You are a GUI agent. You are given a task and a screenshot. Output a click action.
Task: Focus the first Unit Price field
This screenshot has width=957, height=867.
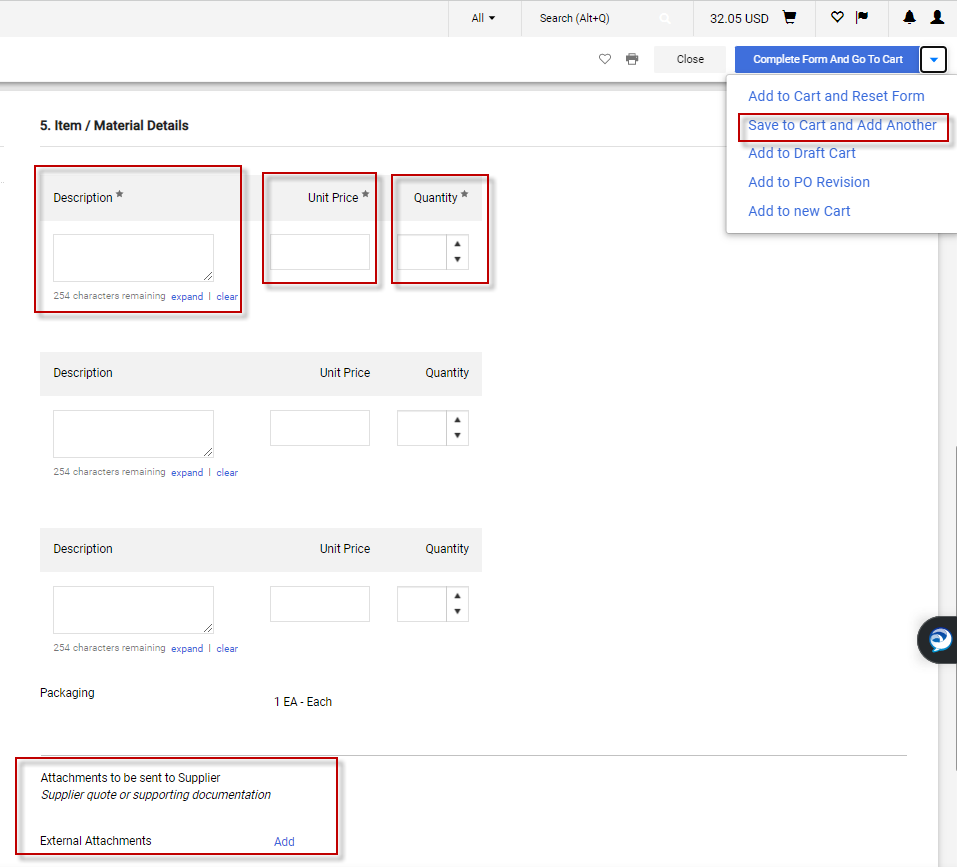pos(319,252)
